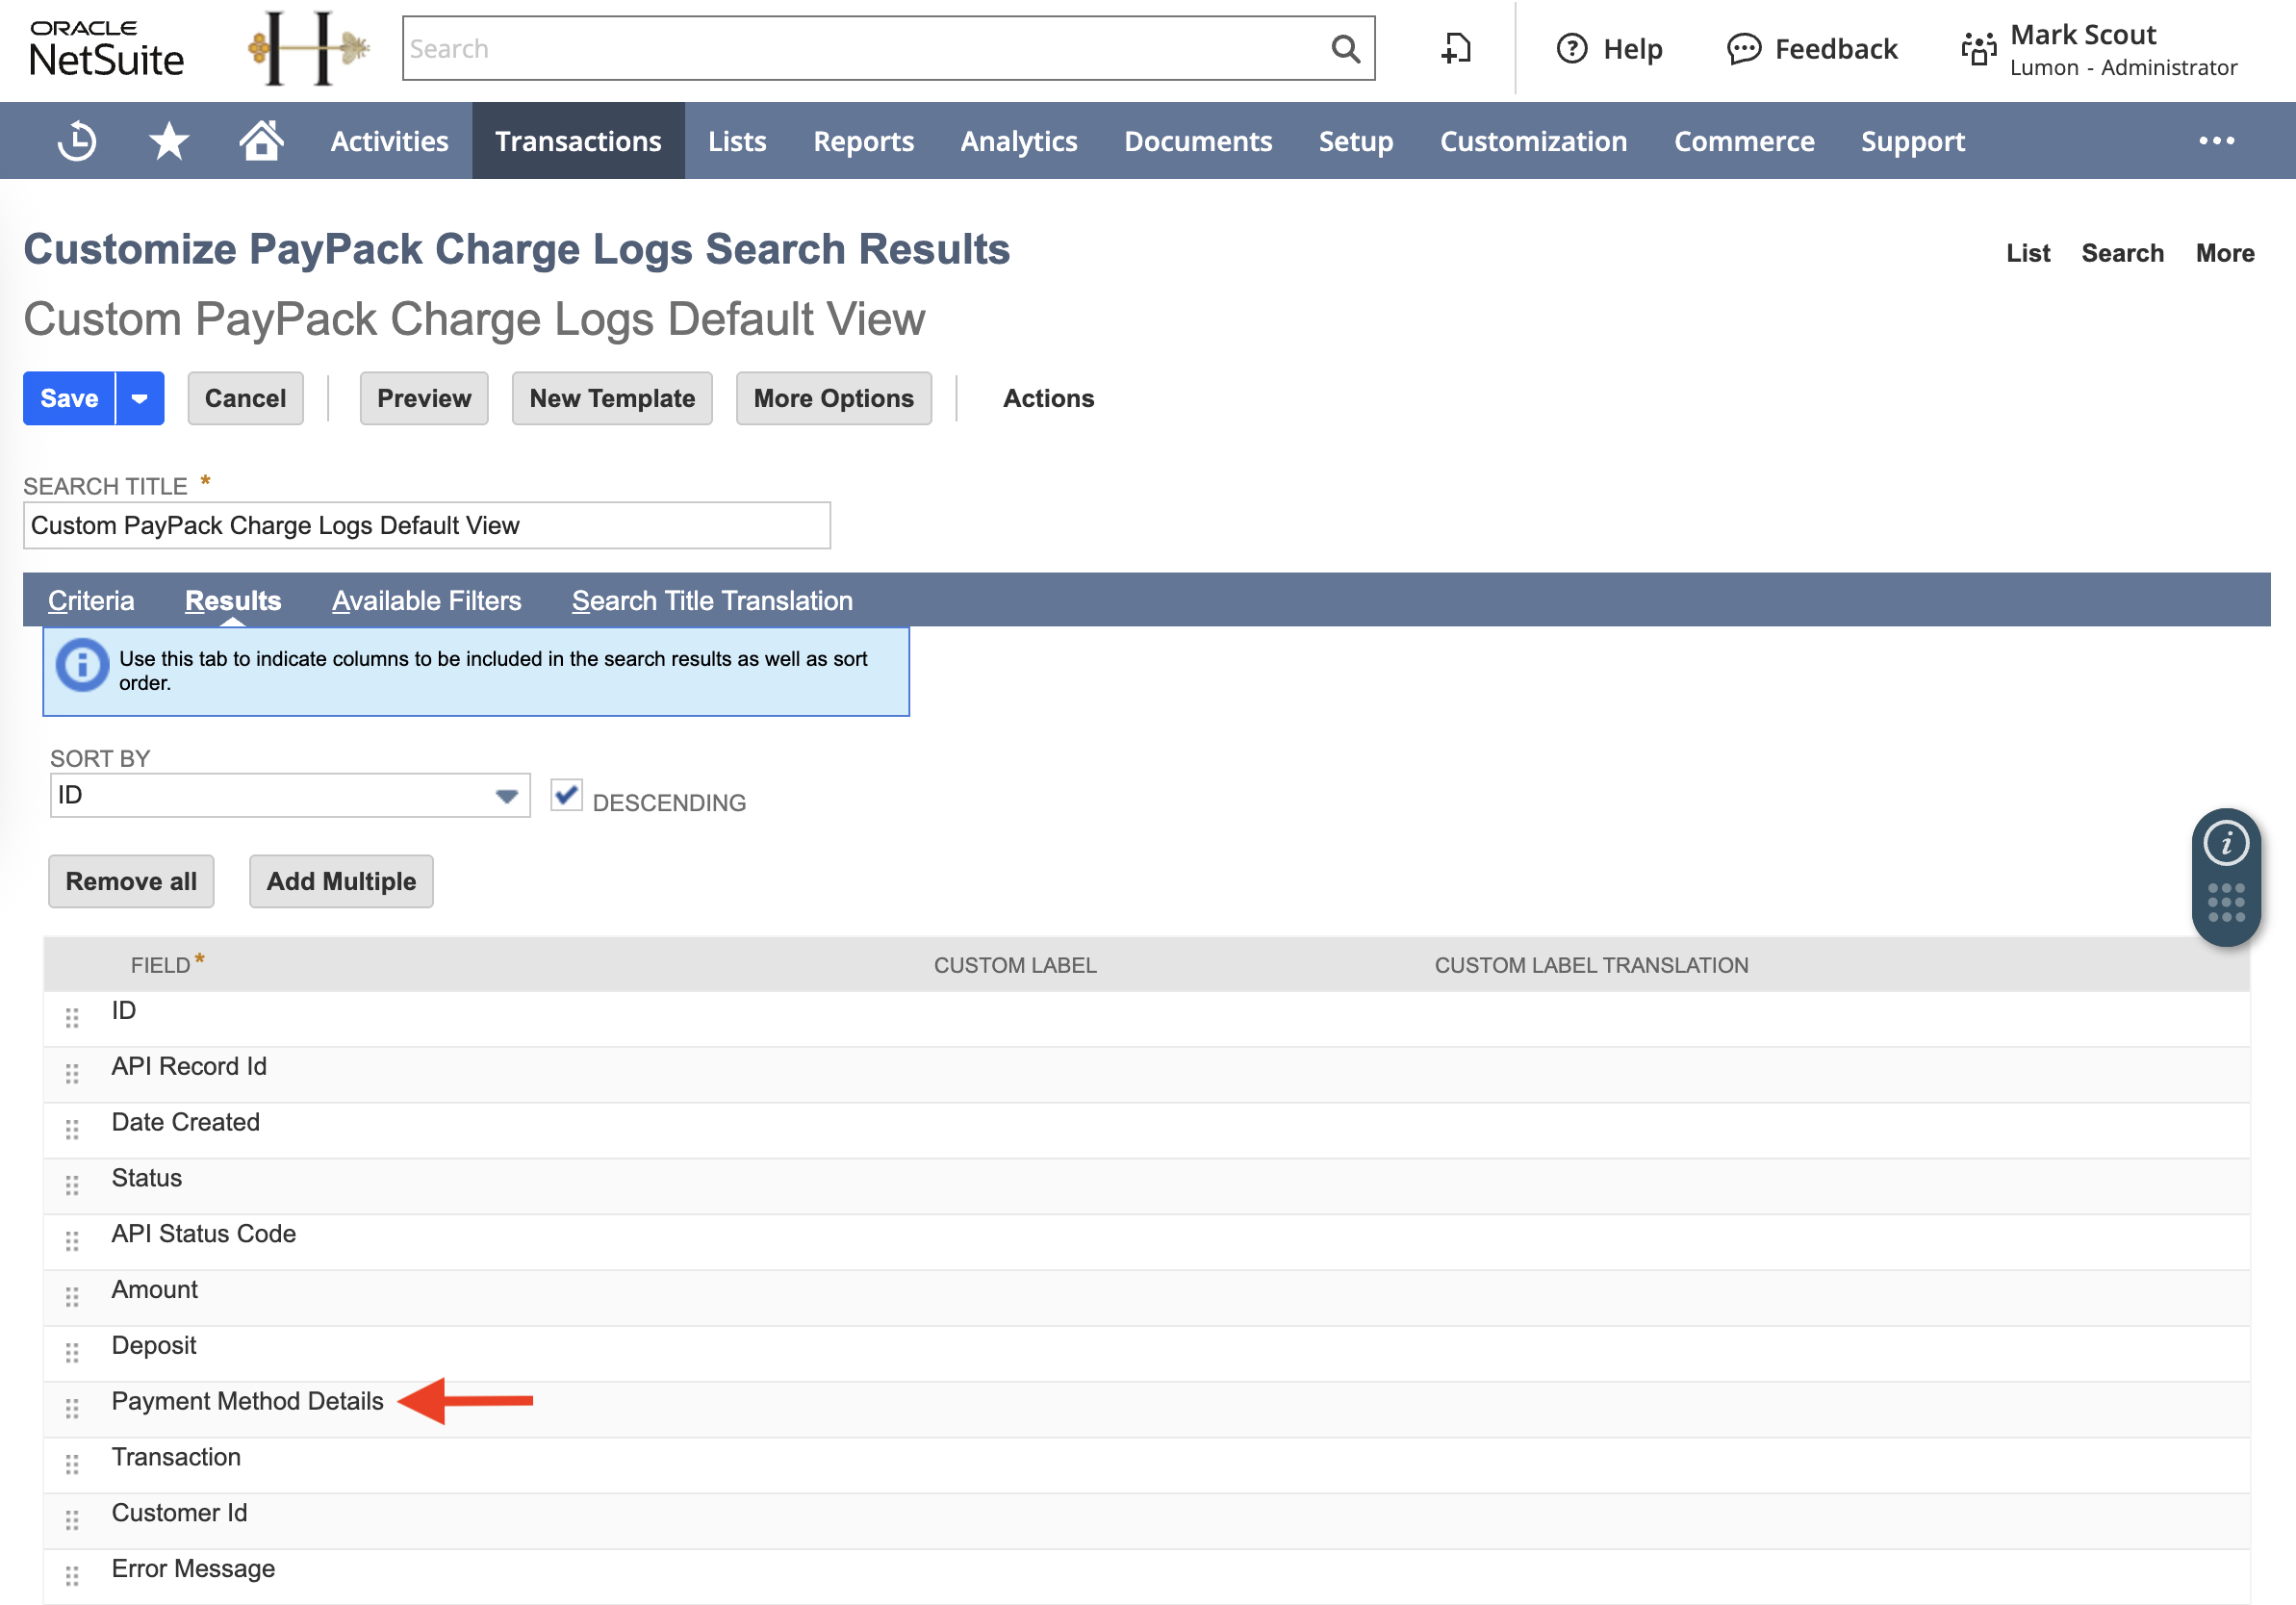Click the New Template button

click(x=612, y=398)
